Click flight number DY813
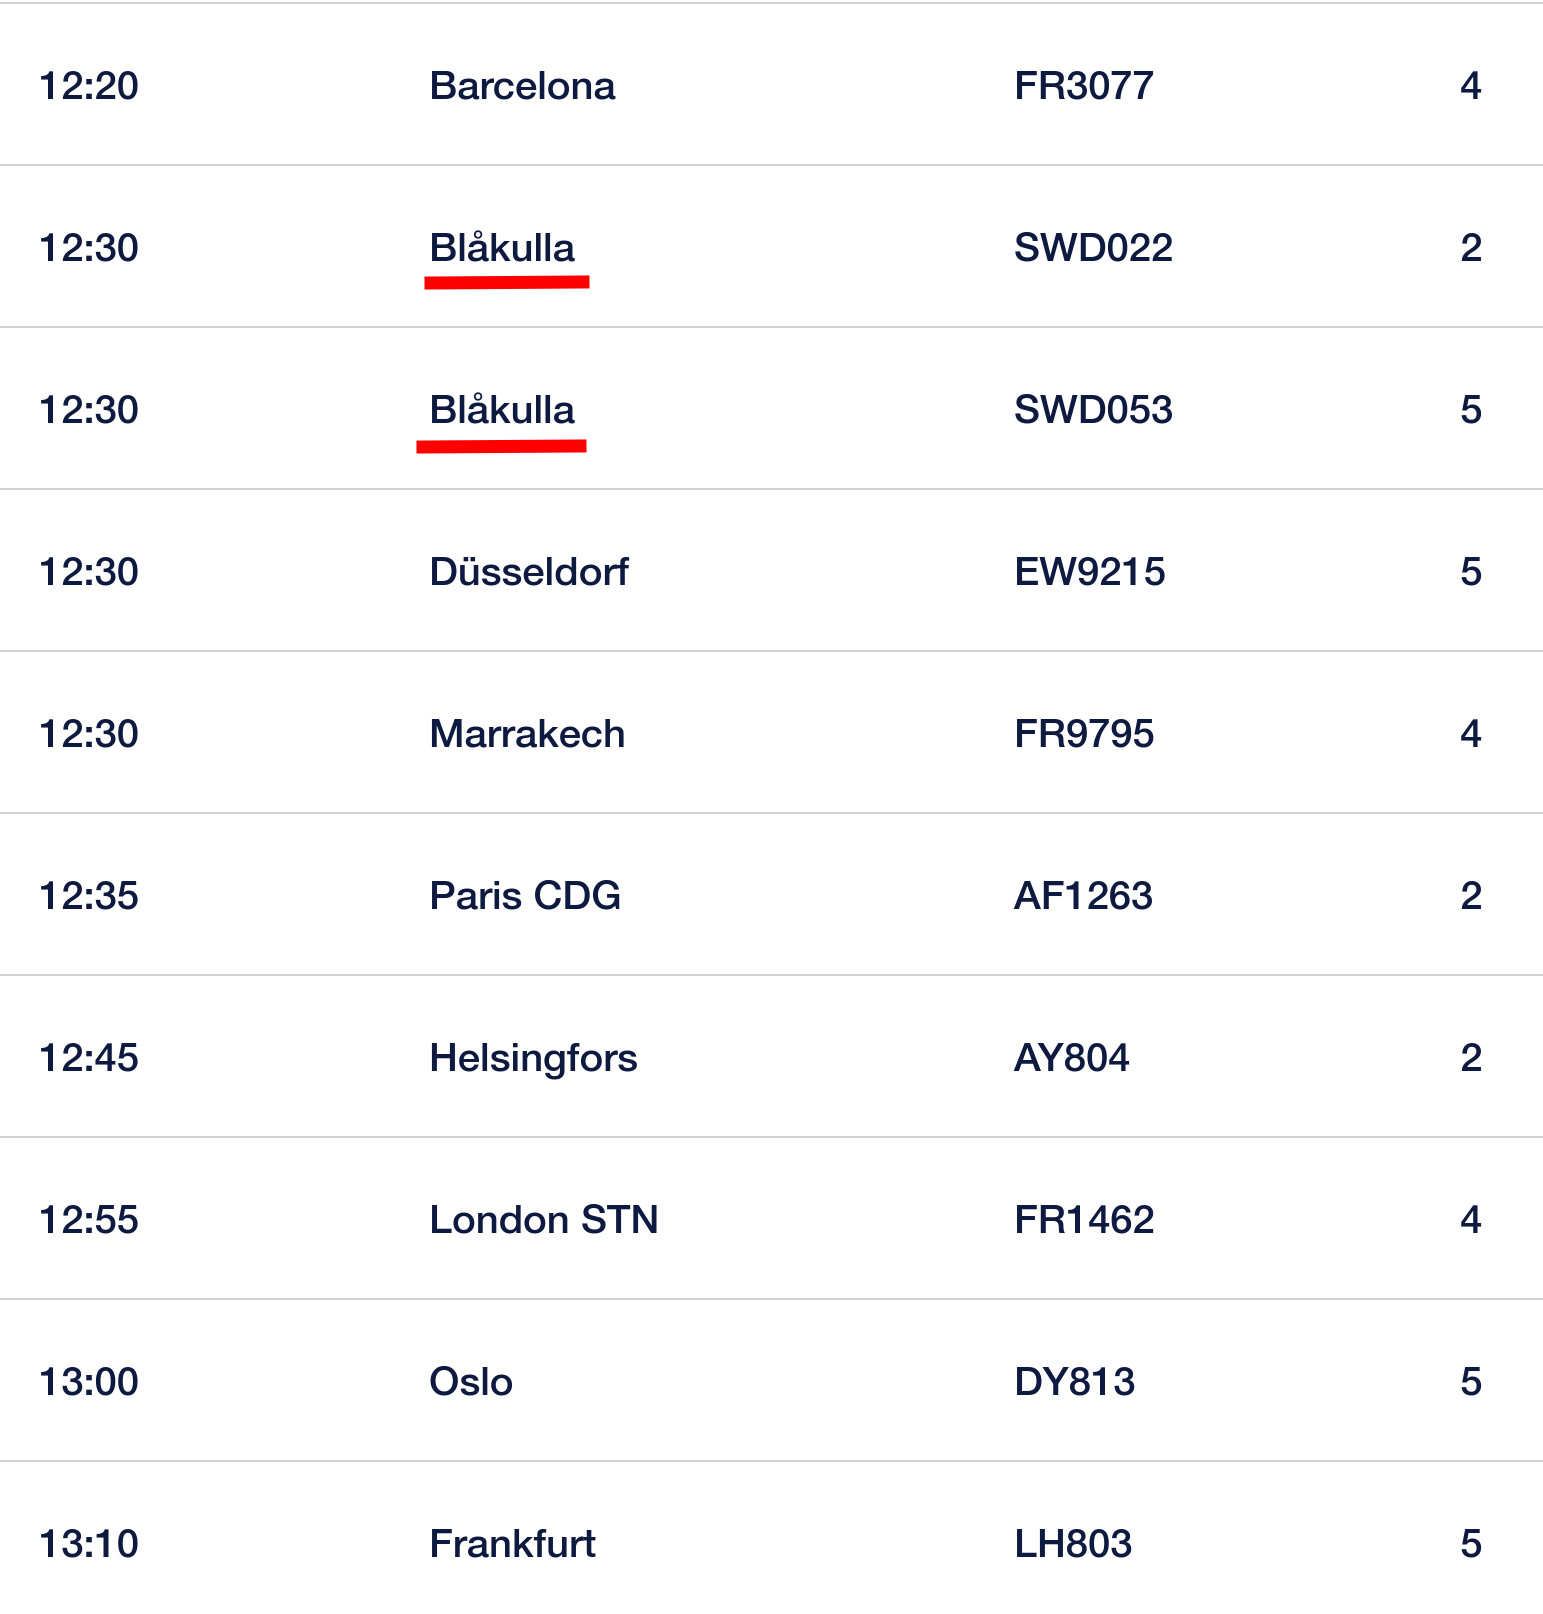1543x1614 pixels. [1074, 1382]
